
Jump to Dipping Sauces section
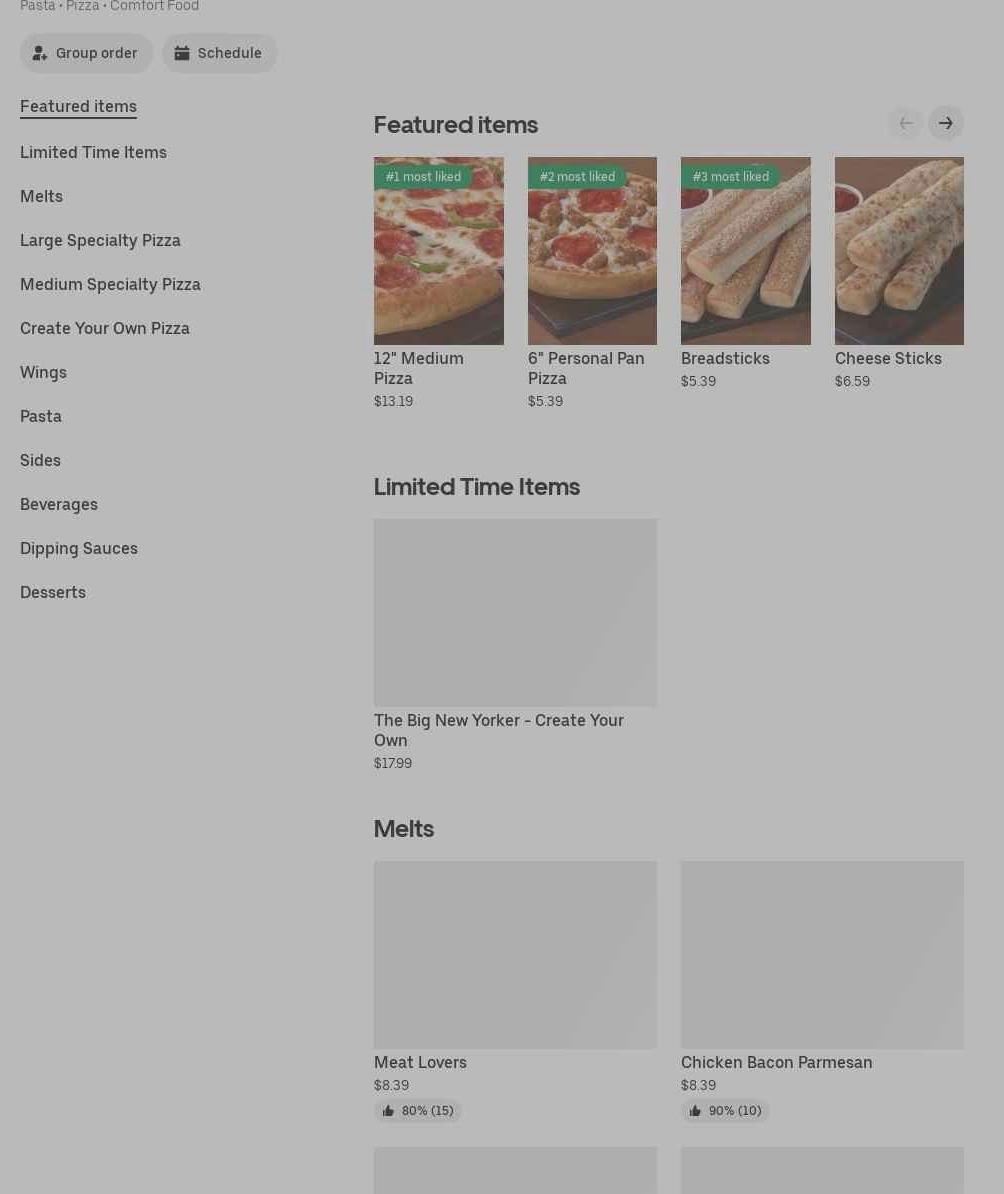tap(78, 548)
